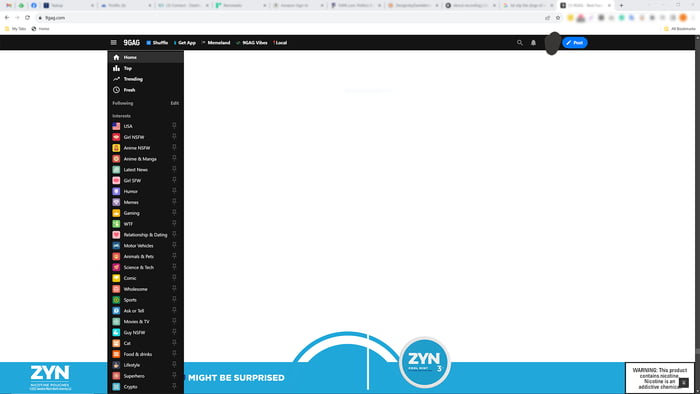Open a new browser tab

point(621,5)
